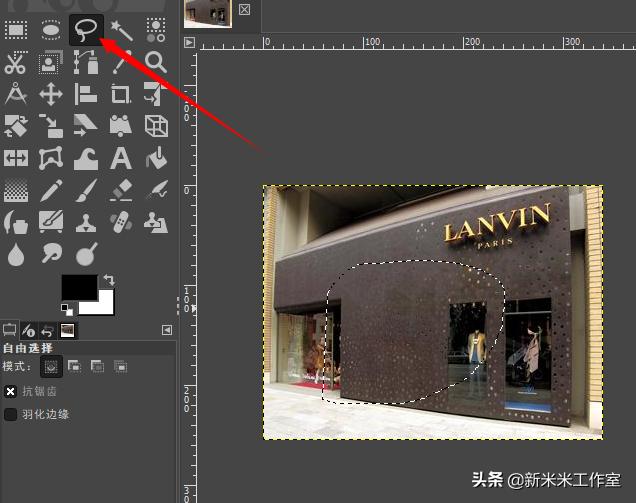Viewport: 636px width, 503px height.
Task: Toggle the 抗锯齿 antialiasing checkbox
Action: pos(10,391)
